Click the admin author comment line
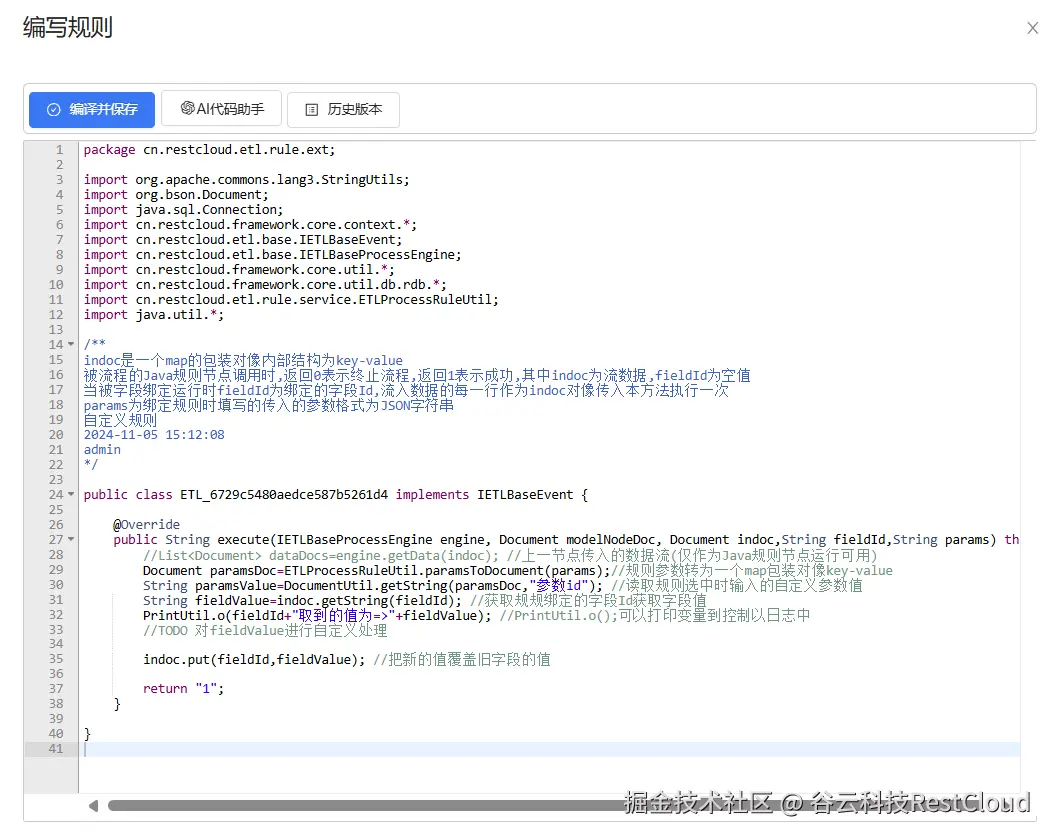The image size is (1055, 840). [x=102, y=450]
